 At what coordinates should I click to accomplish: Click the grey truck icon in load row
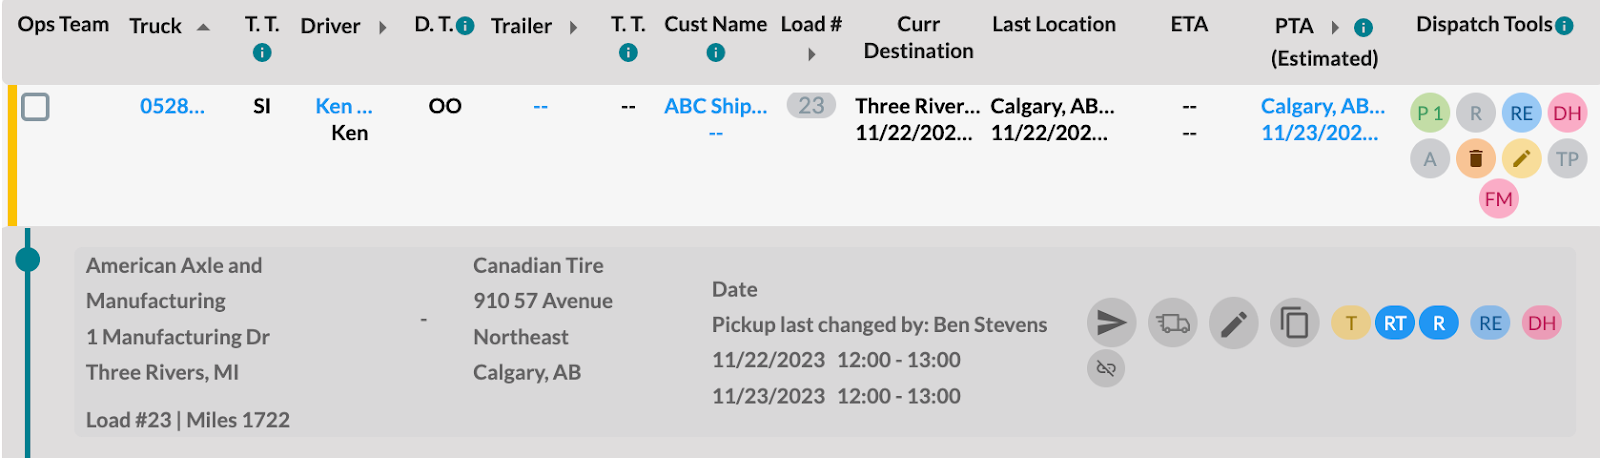[1172, 323]
